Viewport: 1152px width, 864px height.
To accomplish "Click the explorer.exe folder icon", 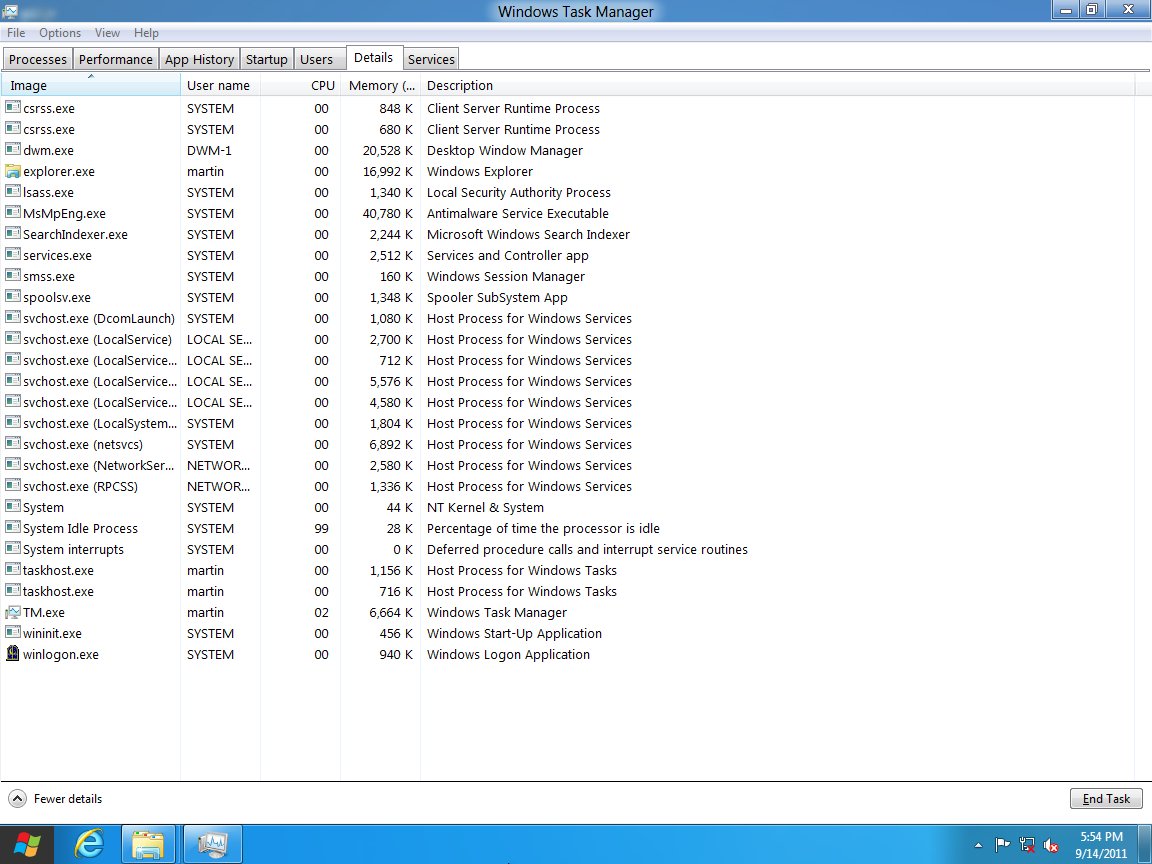I will pos(12,171).
